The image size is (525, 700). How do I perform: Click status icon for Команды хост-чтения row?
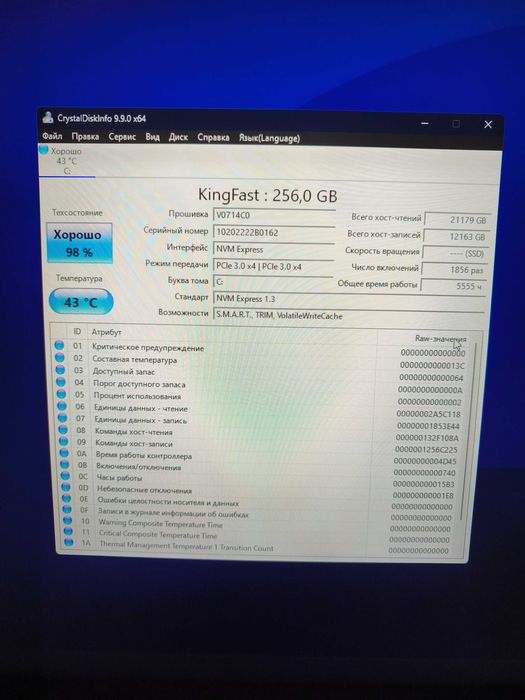[63, 429]
